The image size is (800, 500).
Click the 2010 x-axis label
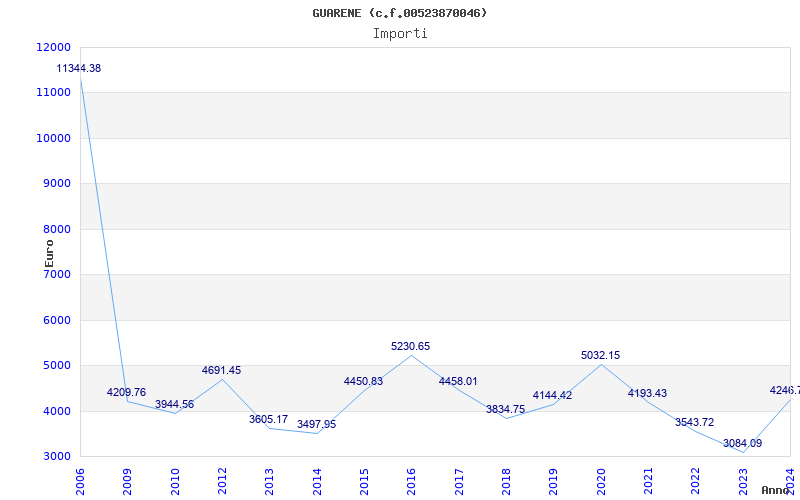(175, 482)
